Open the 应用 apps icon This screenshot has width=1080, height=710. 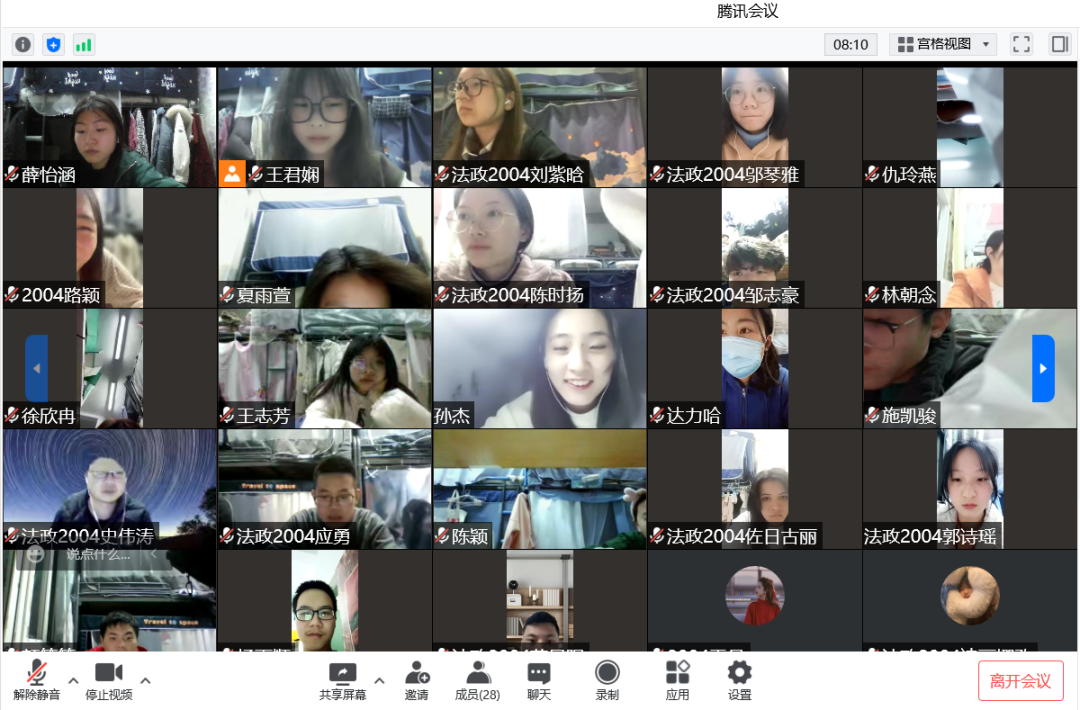[677, 680]
